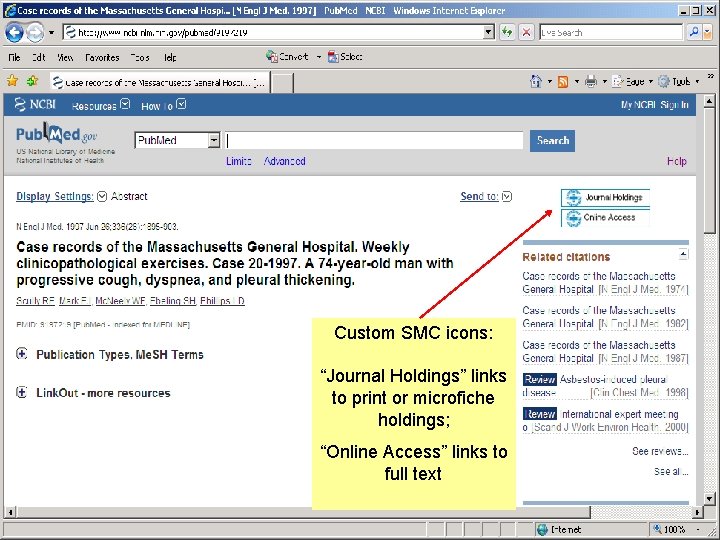Viewport: 720px width, 540px height.
Task: Open the Convert dropdown arrow
Action: click(x=319, y=57)
